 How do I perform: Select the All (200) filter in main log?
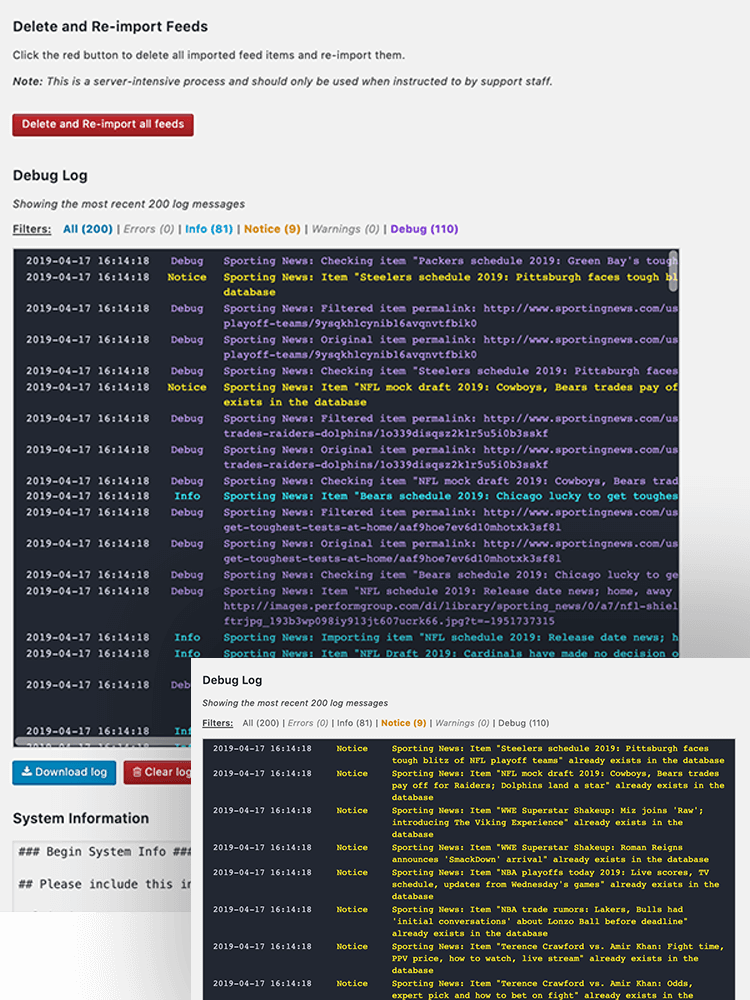pos(87,229)
